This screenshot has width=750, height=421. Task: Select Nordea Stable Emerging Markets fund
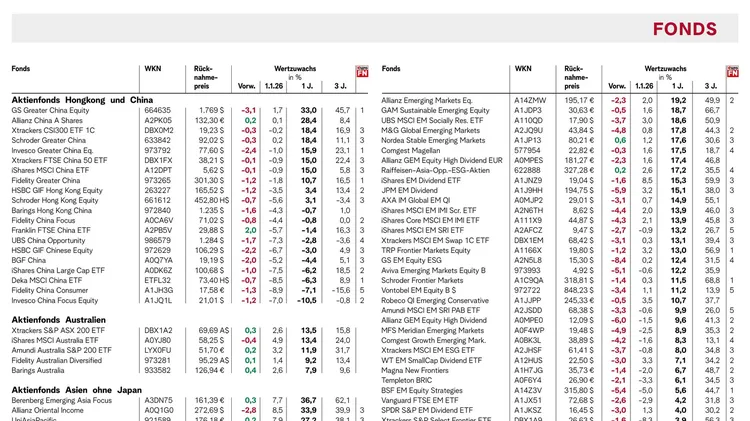[x=440, y=140]
